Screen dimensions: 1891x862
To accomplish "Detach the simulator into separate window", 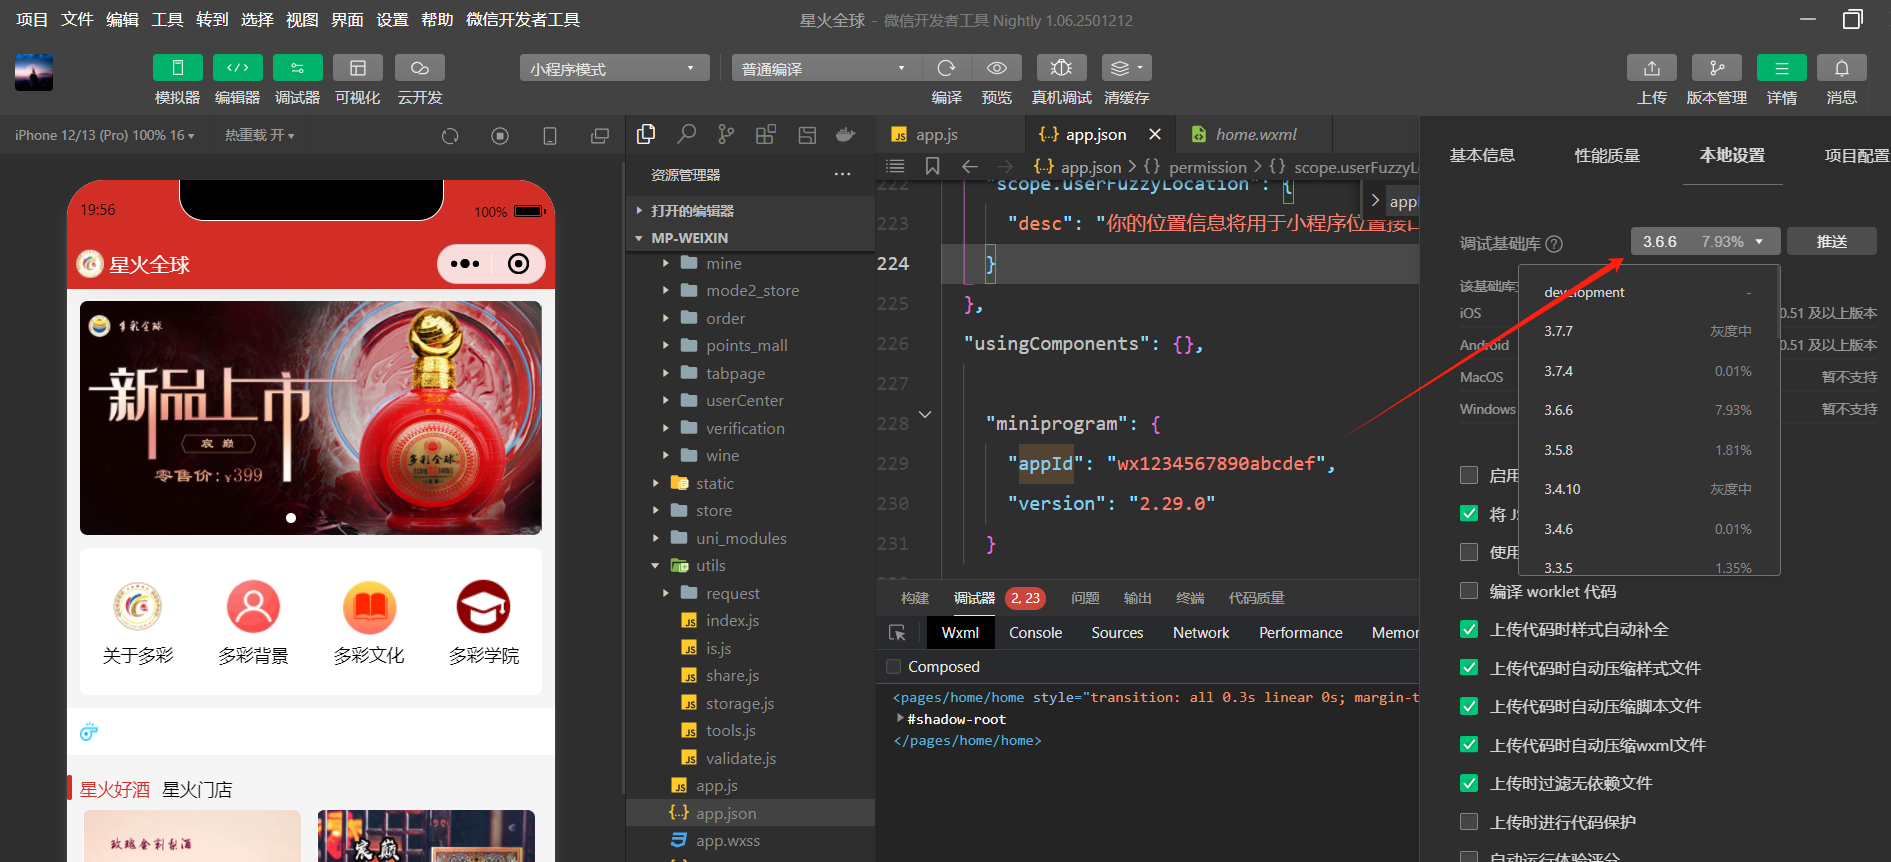I will [x=600, y=136].
